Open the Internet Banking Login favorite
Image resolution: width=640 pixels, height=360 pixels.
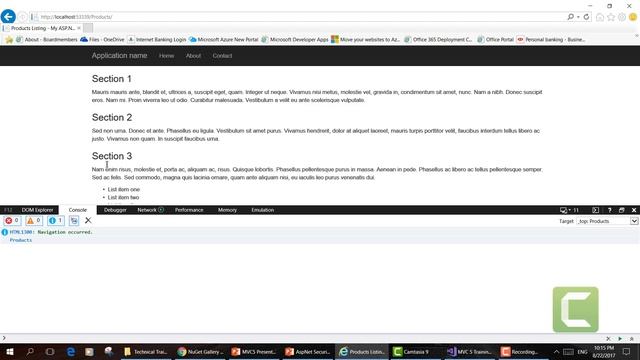point(157,40)
